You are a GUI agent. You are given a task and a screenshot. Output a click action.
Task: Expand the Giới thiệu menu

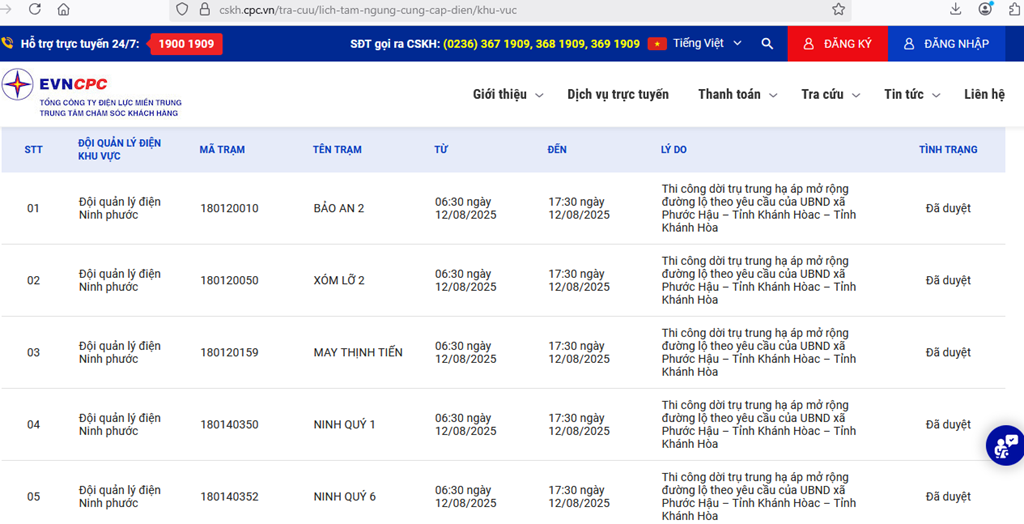point(507,95)
